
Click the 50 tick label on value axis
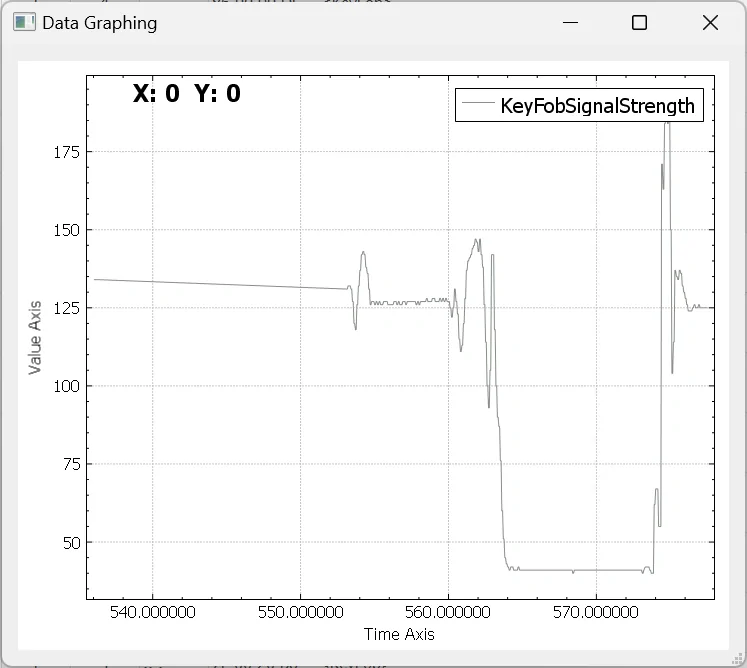pos(71,543)
